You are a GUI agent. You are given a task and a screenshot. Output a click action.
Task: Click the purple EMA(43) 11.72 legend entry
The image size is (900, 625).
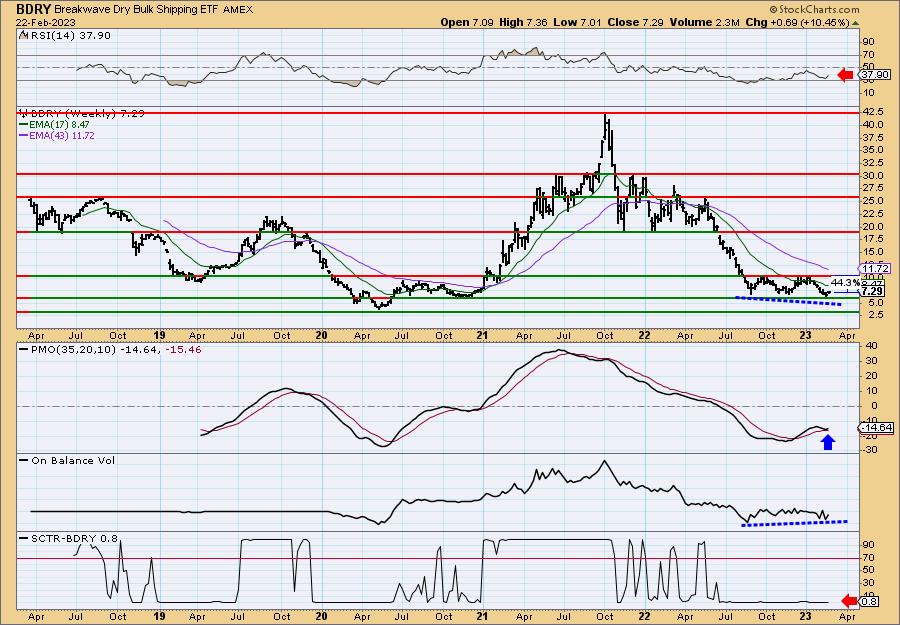click(x=57, y=135)
